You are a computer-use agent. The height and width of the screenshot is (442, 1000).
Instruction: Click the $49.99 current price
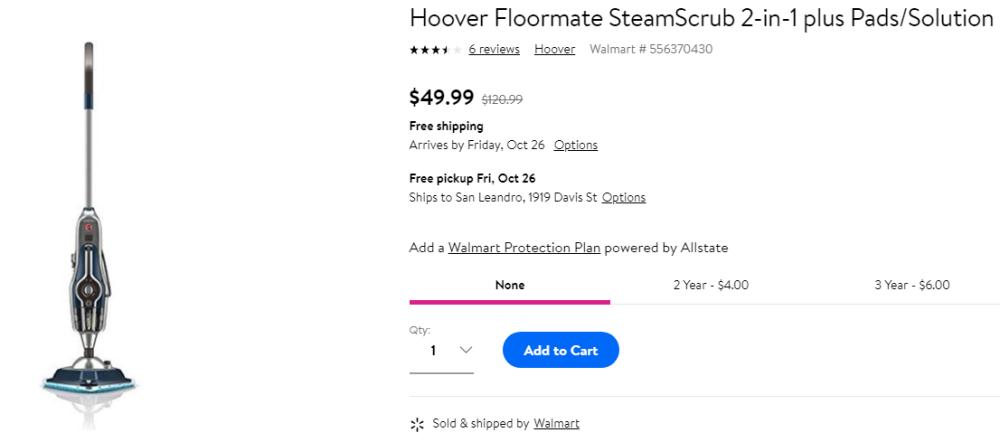click(441, 97)
